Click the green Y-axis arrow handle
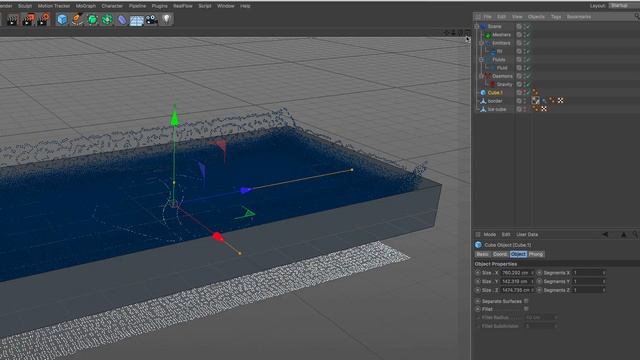Screen dimensions: 640x360 click(175, 118)
